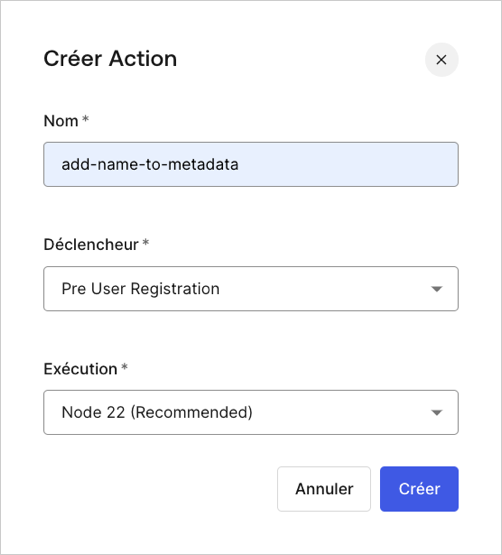Click the Exécution dropdown caret arrow
Image resolution: width=502 pixels, height=555 pixels.
pyautogui.click(x=437, y=413)
